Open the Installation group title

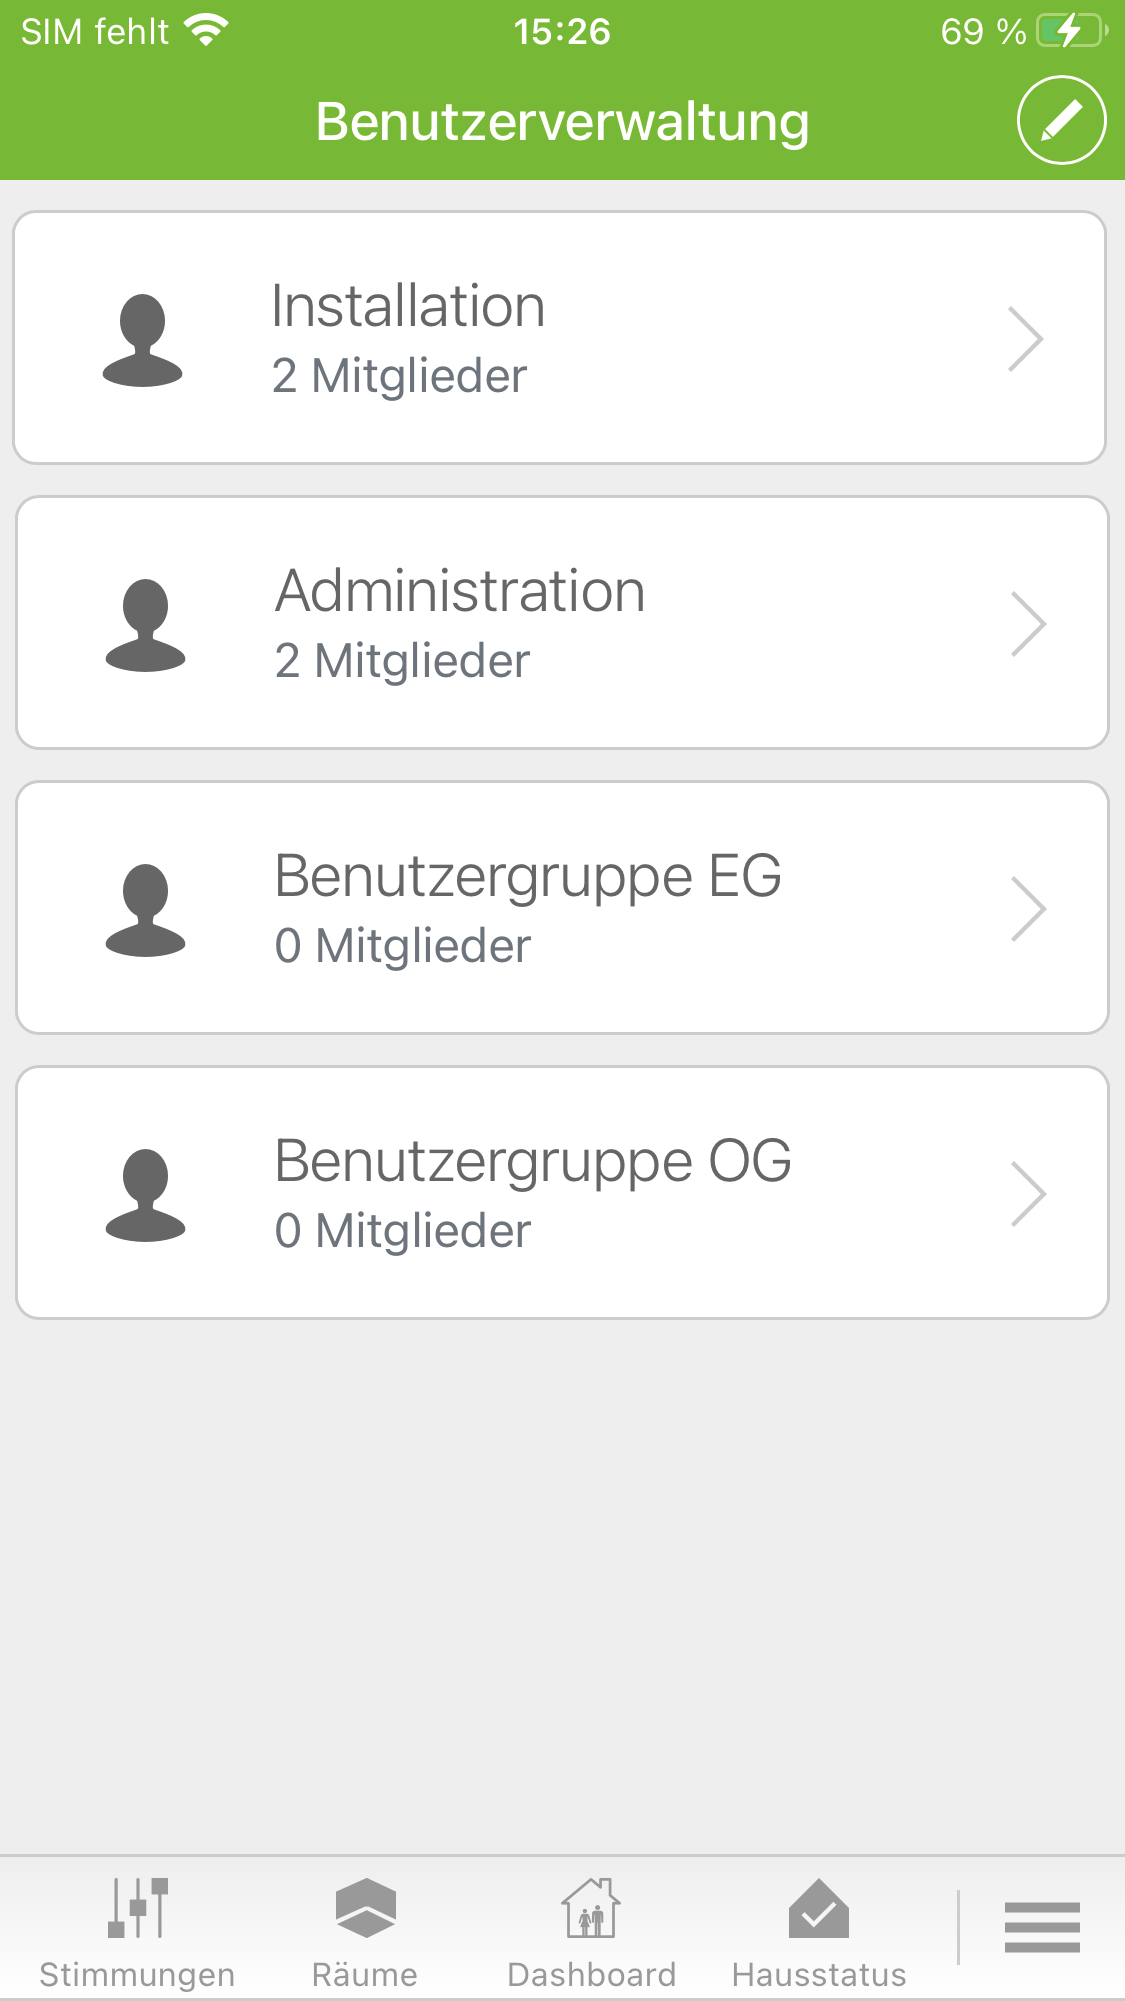coord(408,306)
